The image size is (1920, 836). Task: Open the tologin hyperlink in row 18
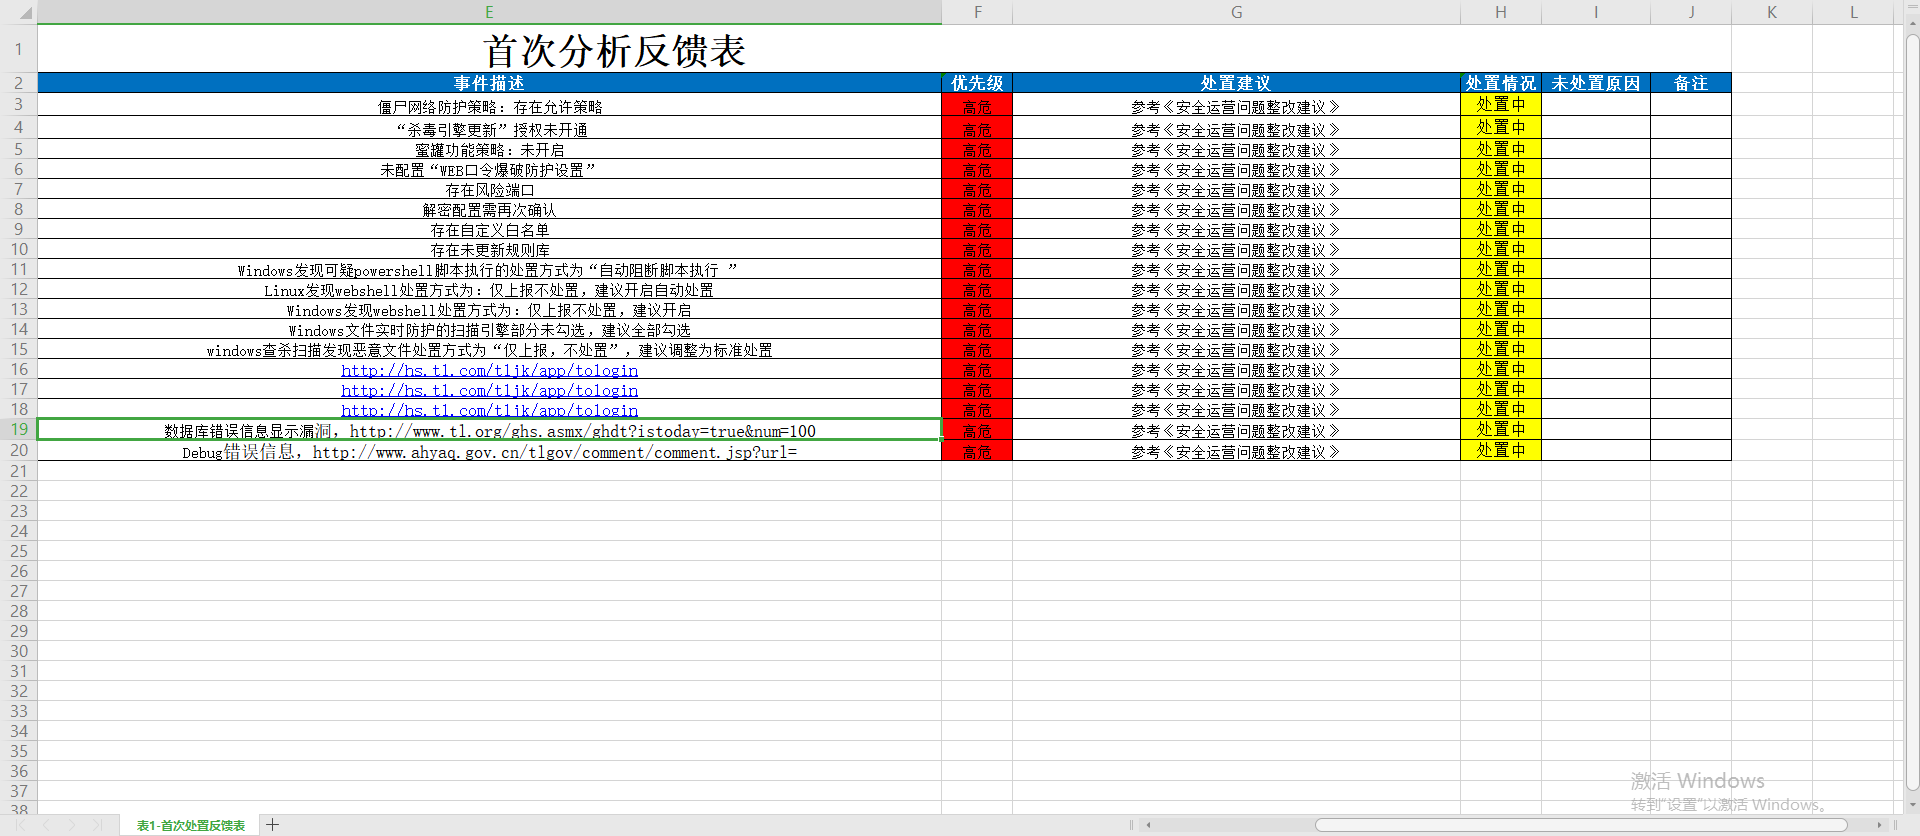point(489,410)
